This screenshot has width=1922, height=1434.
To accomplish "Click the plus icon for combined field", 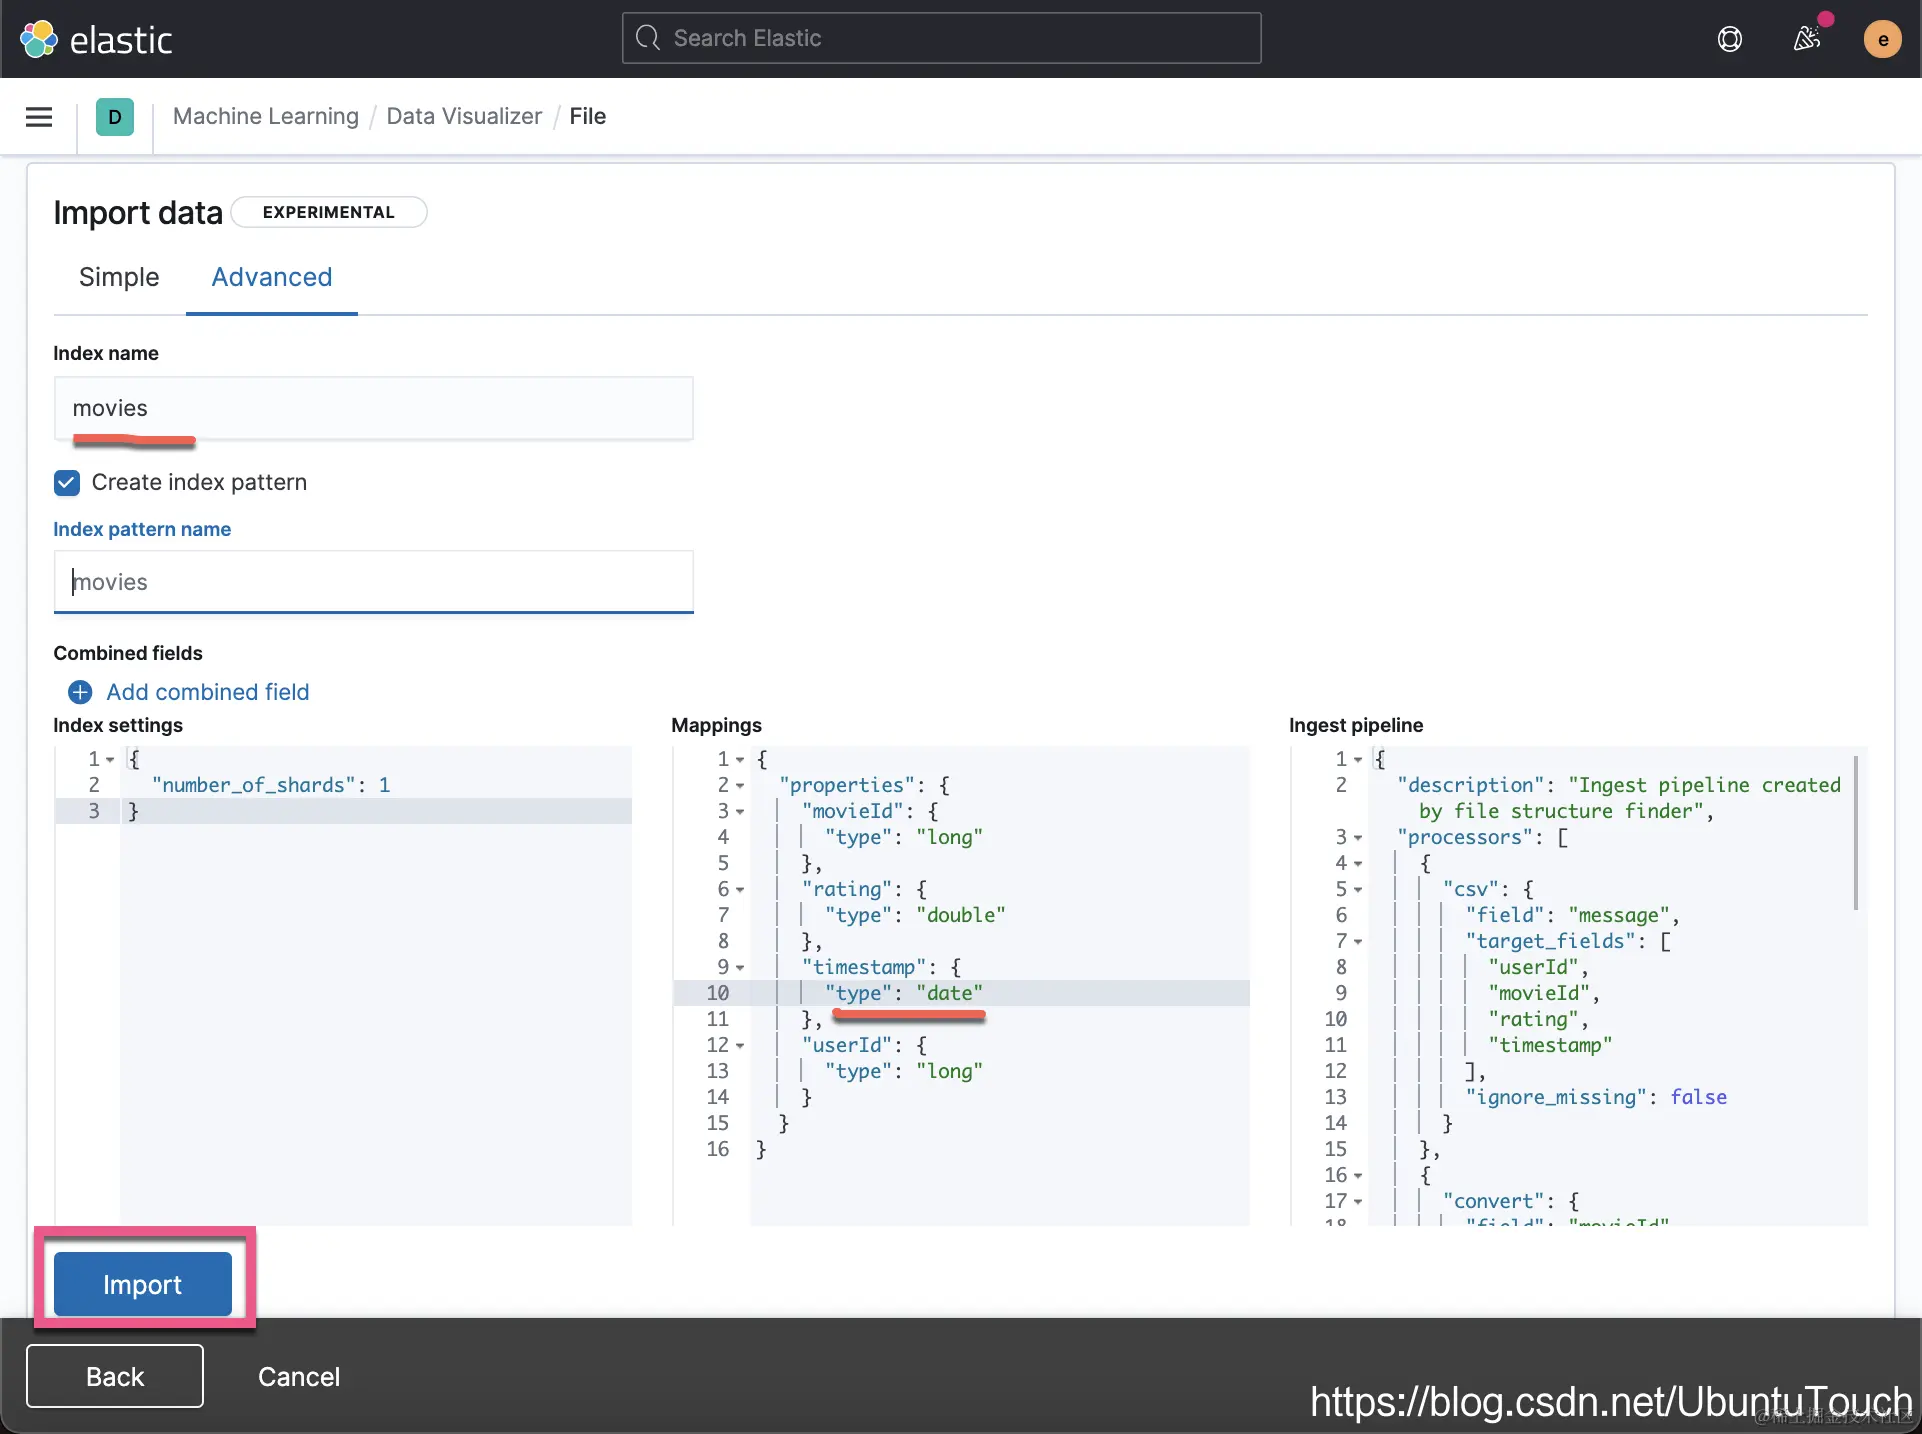I will (80, 692).
